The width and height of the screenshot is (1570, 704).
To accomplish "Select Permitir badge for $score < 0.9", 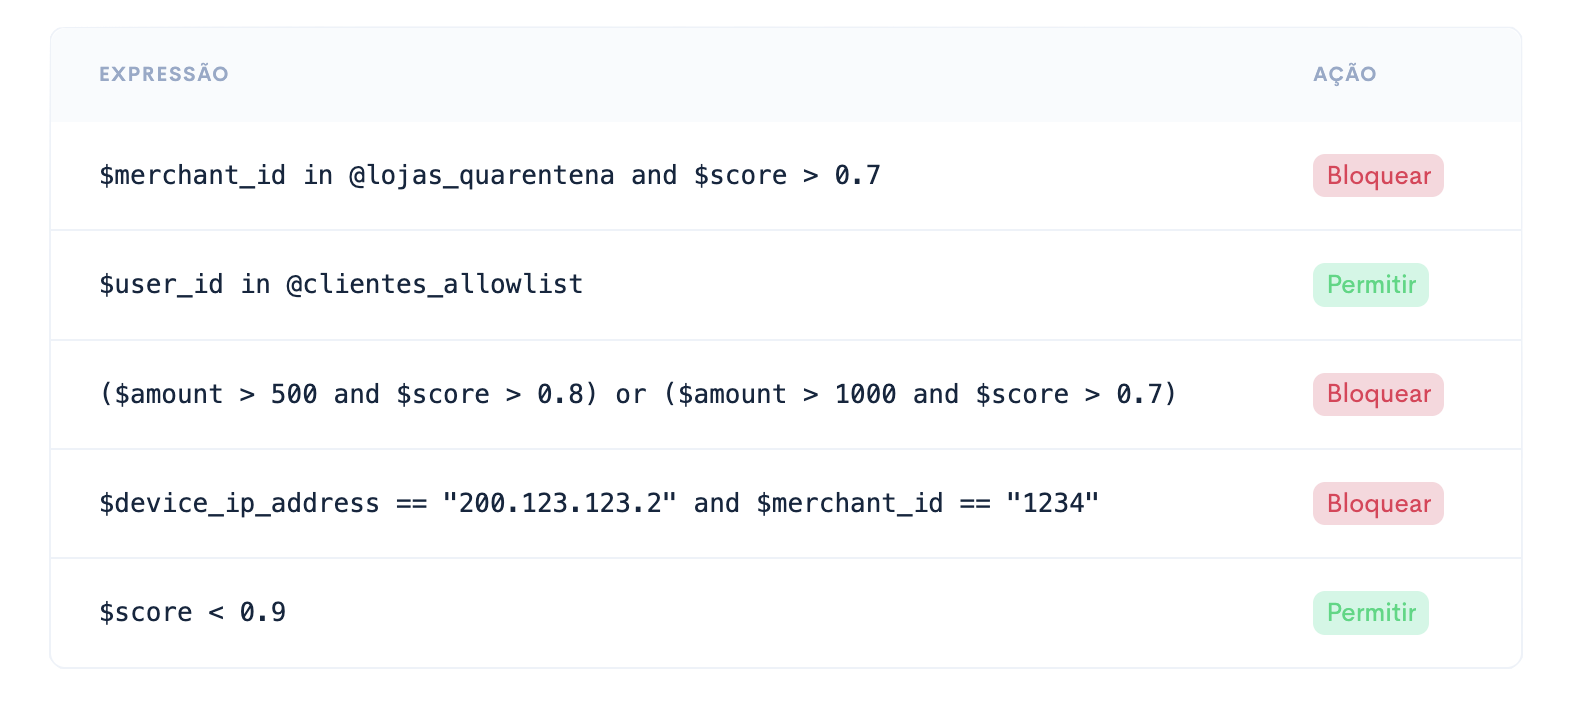I will (x=1371, y=613).
